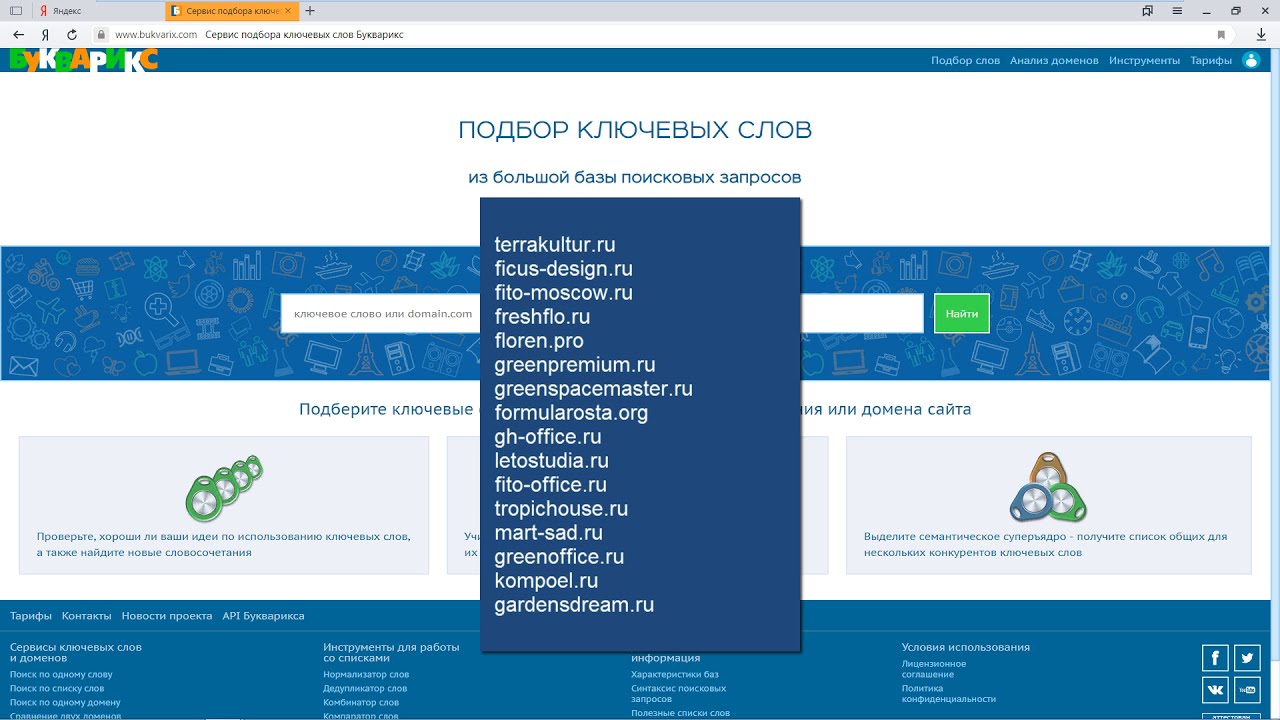Open the footer Тарифы link
1280x720 pixels.
tap(31, 616)
